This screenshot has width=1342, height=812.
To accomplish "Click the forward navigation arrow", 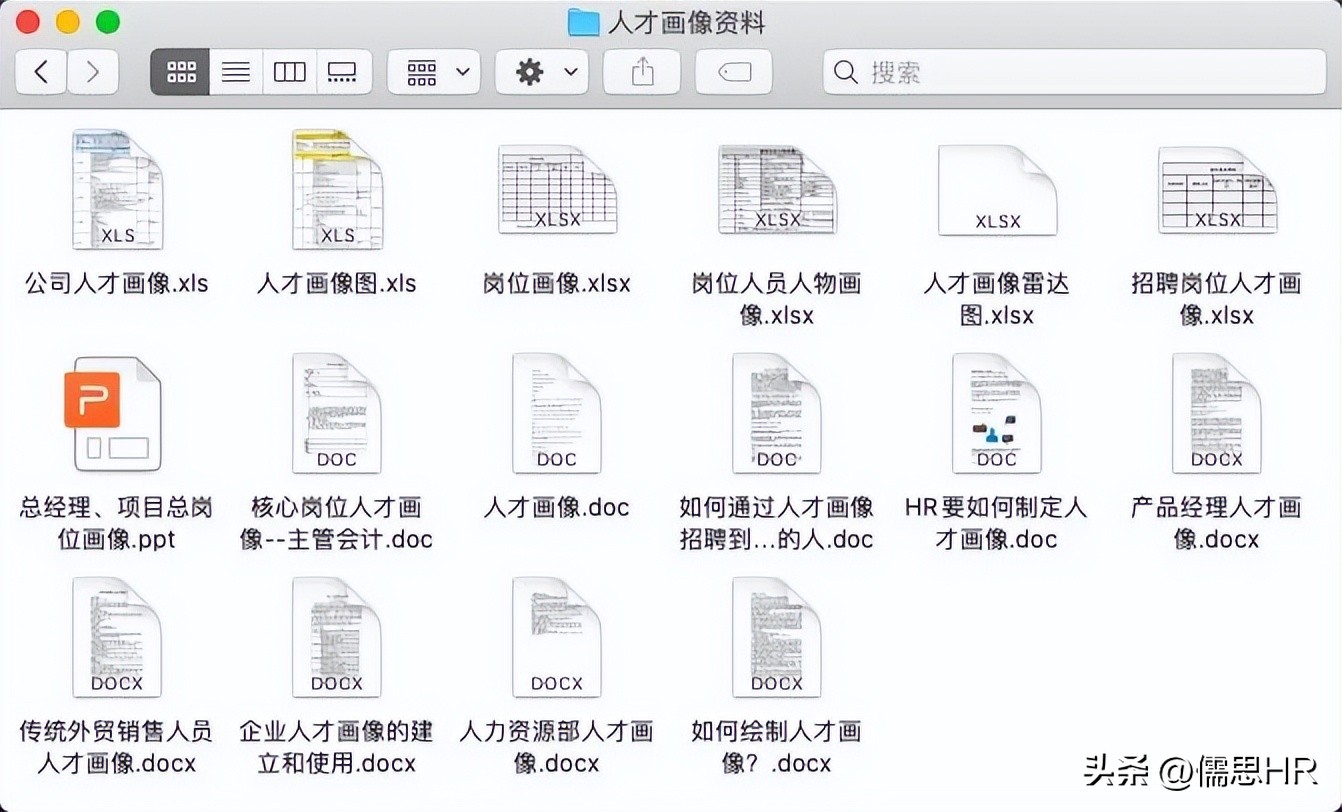I will (93, 71).
